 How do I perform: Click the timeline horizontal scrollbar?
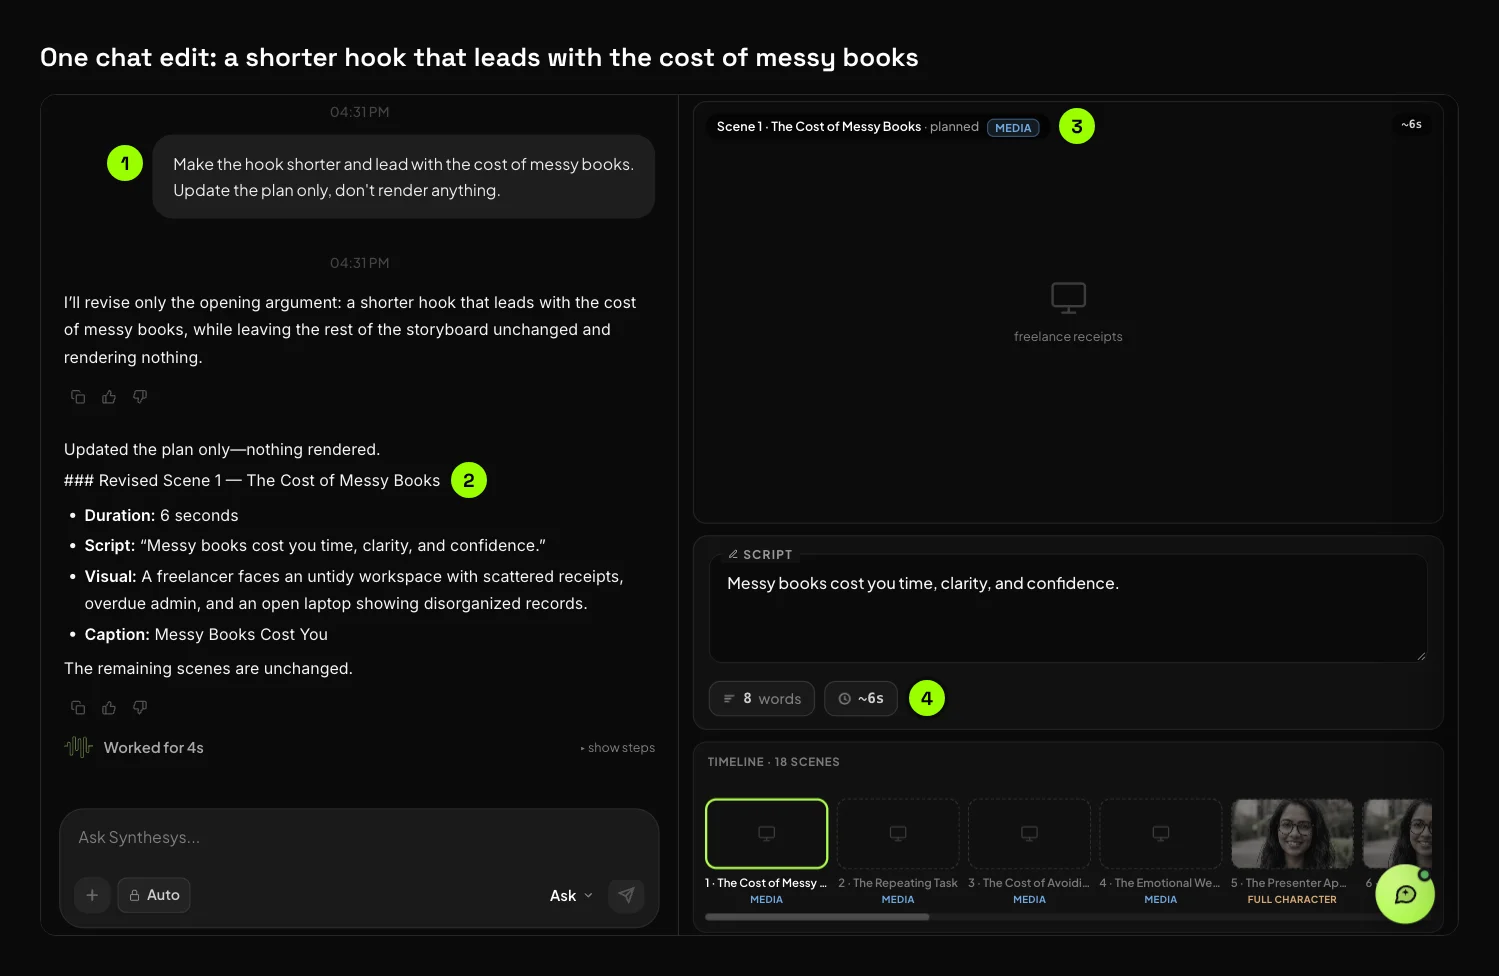pos(817,917)
